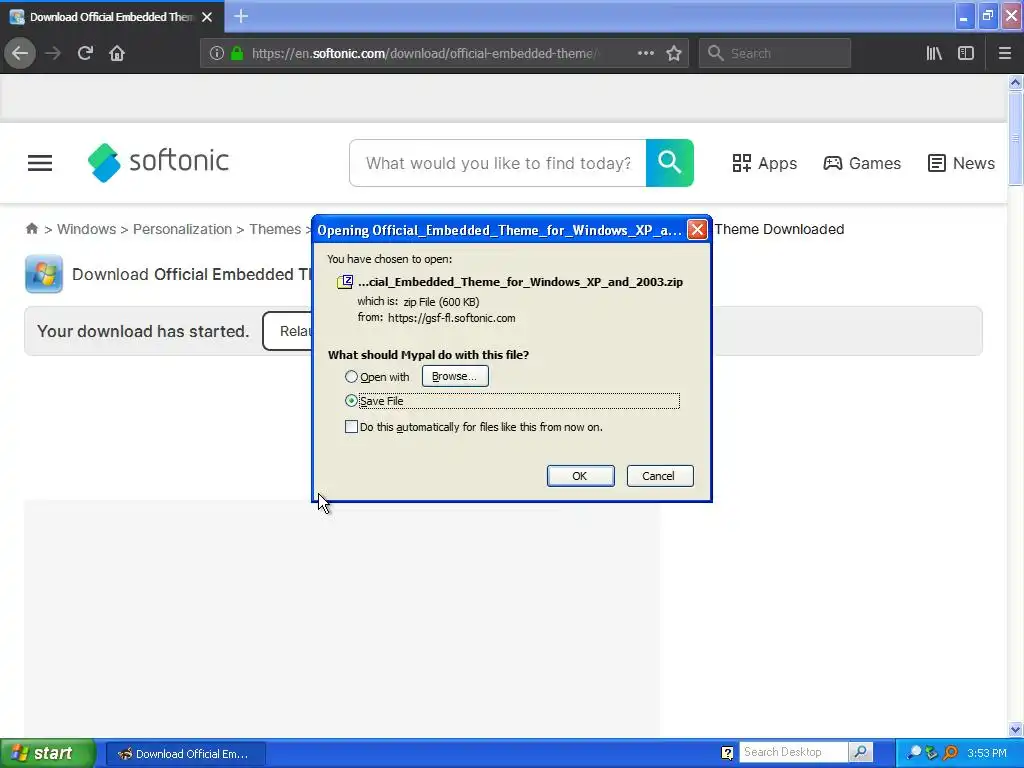
Task: Confirm the download with OK
Action: point(580,476)
